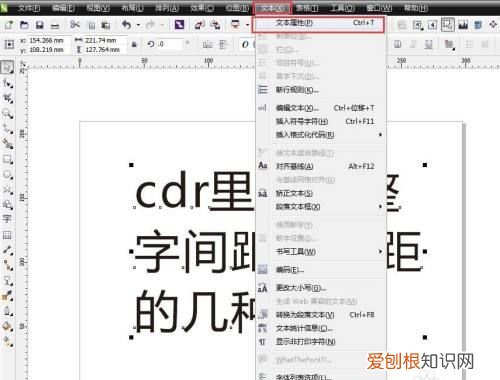Open the 帮助(H) menu
Image resolution: width=500 pixels, height=380 pixels.
[x=416, y=8]
